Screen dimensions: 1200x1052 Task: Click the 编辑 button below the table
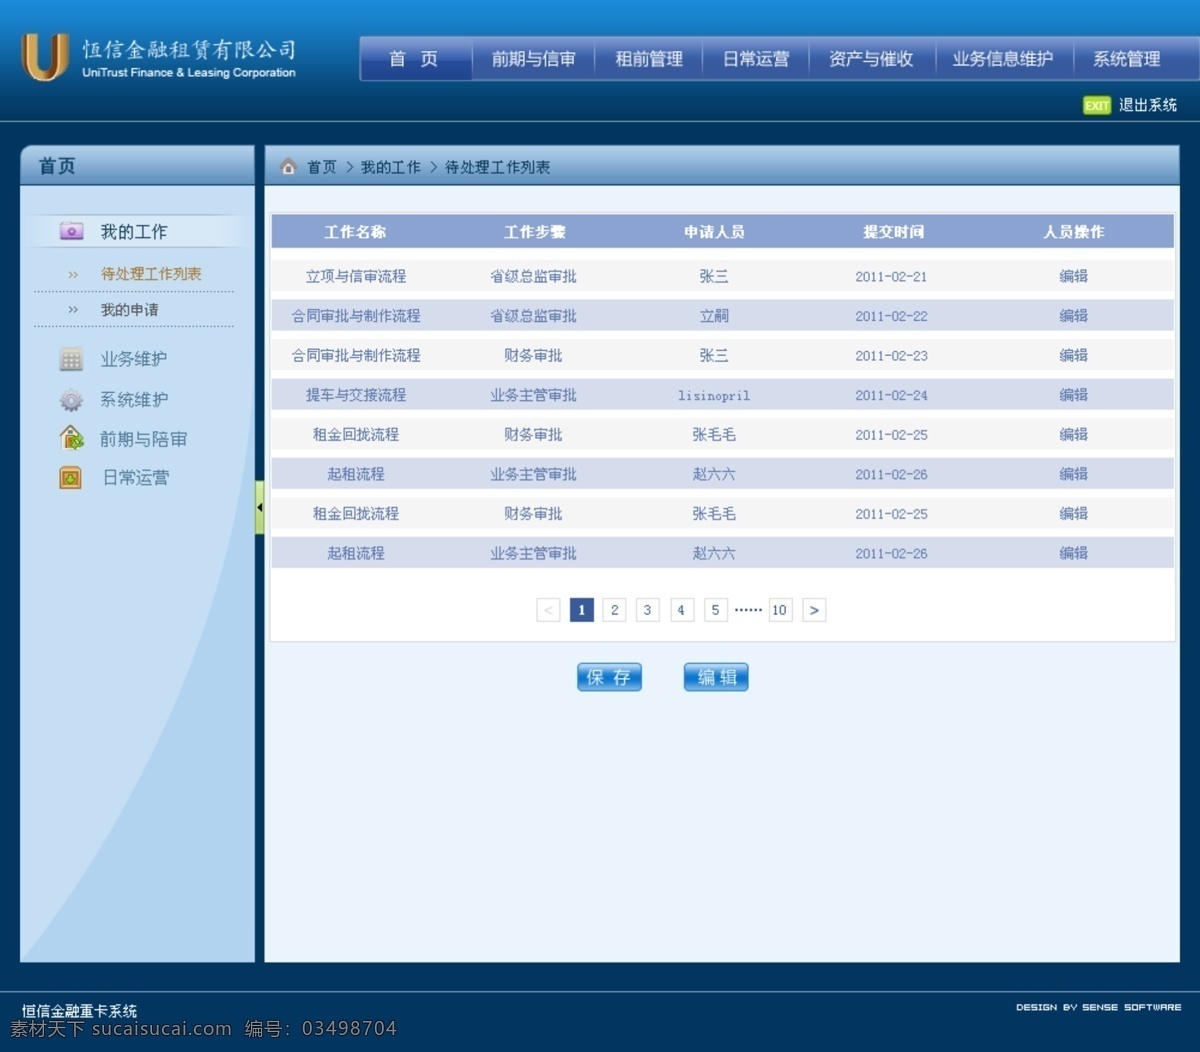tap(716, 677)
